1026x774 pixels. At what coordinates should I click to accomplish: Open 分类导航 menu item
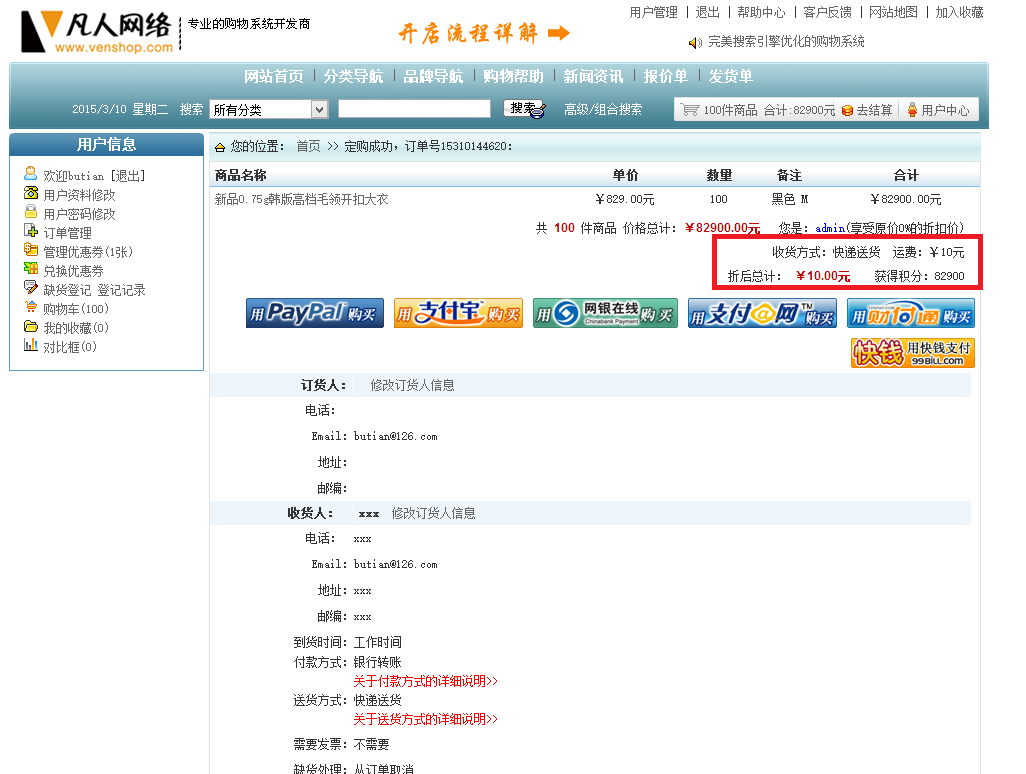click(x=353, y=77)
